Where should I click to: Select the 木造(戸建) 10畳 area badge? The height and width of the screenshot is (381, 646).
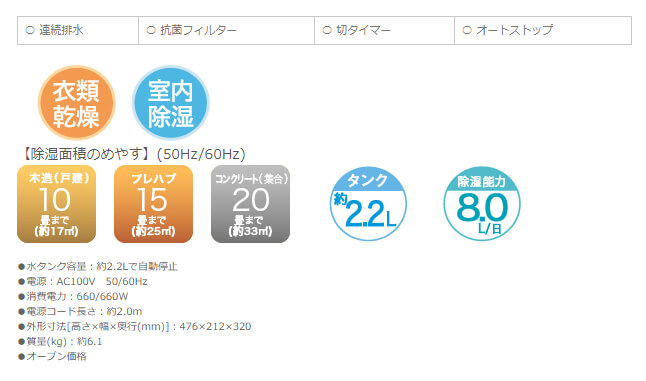56,204
